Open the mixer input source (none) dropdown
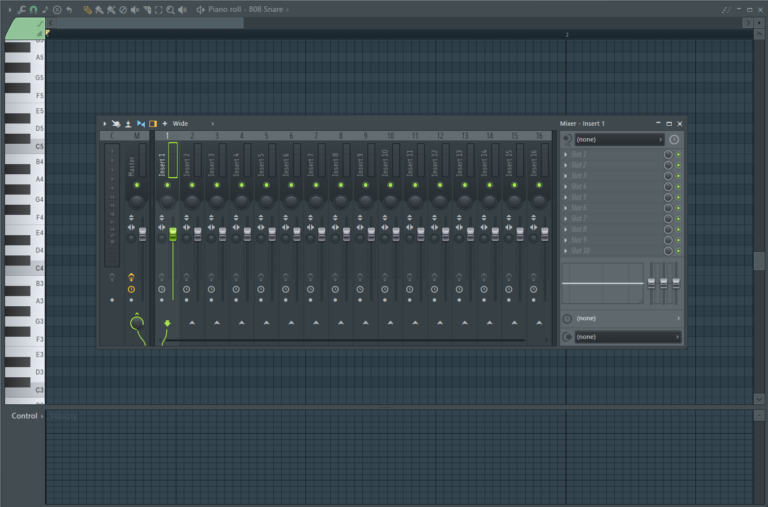 620,140
